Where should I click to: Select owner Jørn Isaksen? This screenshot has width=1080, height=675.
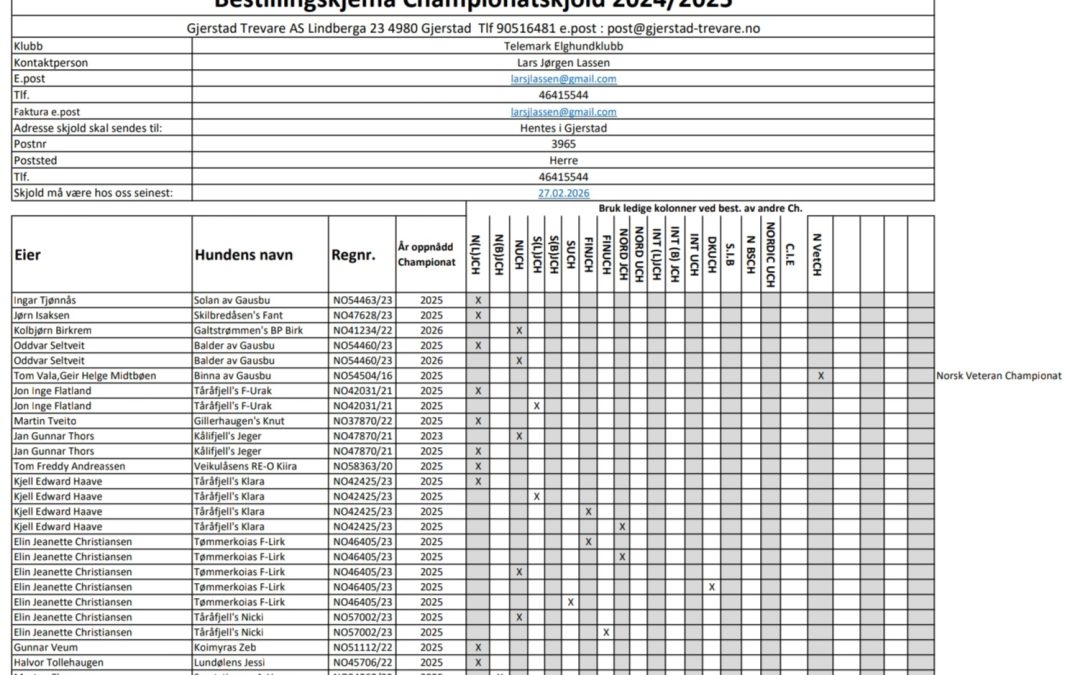pyautogui.click(x=41, y=315)
